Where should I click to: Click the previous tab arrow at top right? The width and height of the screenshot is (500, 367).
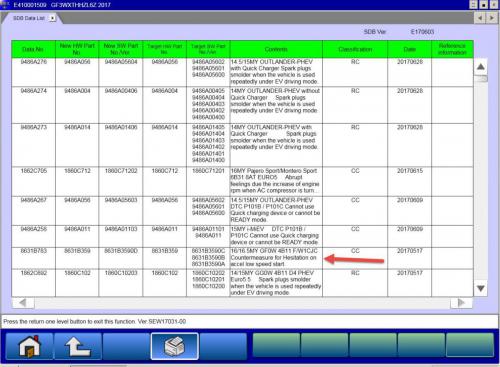(480, 18)
